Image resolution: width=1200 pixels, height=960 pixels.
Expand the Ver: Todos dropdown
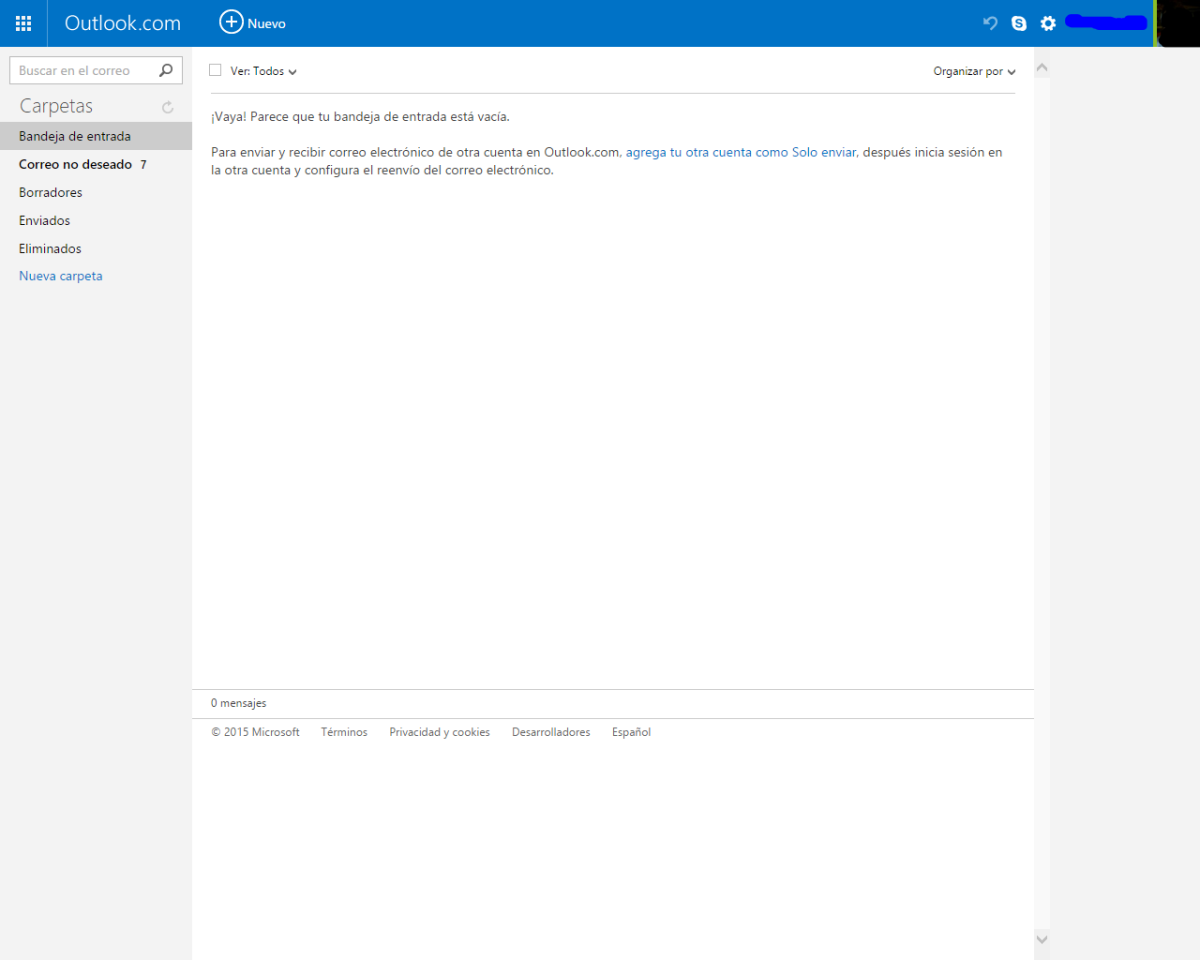pos(264,71)
